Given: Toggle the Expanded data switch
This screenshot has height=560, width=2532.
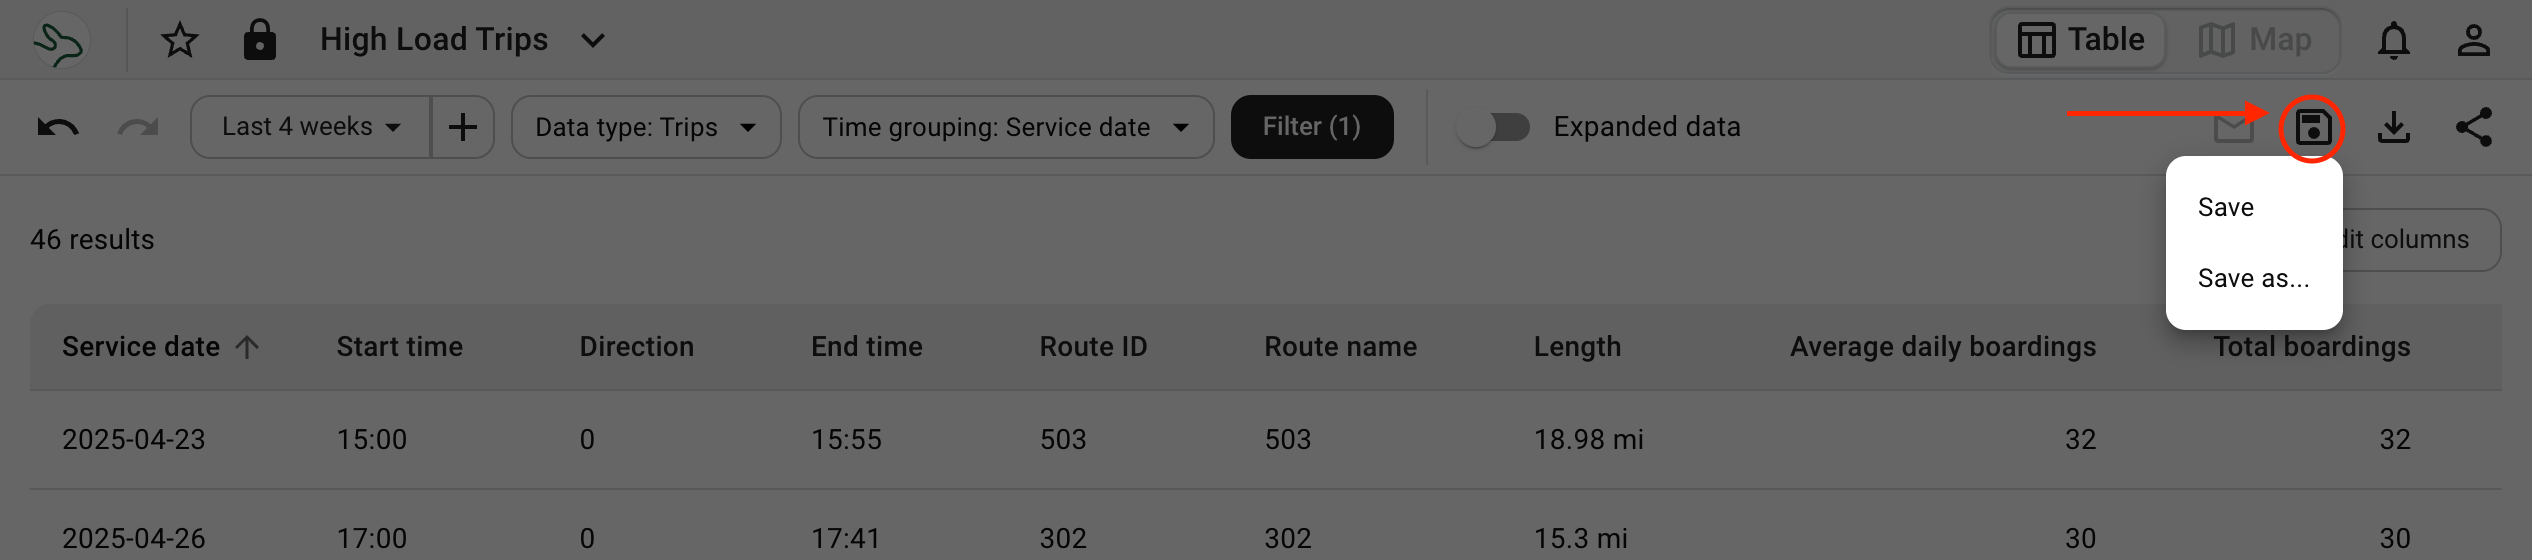Looking at the screenshot, I should coord(1493,127).
